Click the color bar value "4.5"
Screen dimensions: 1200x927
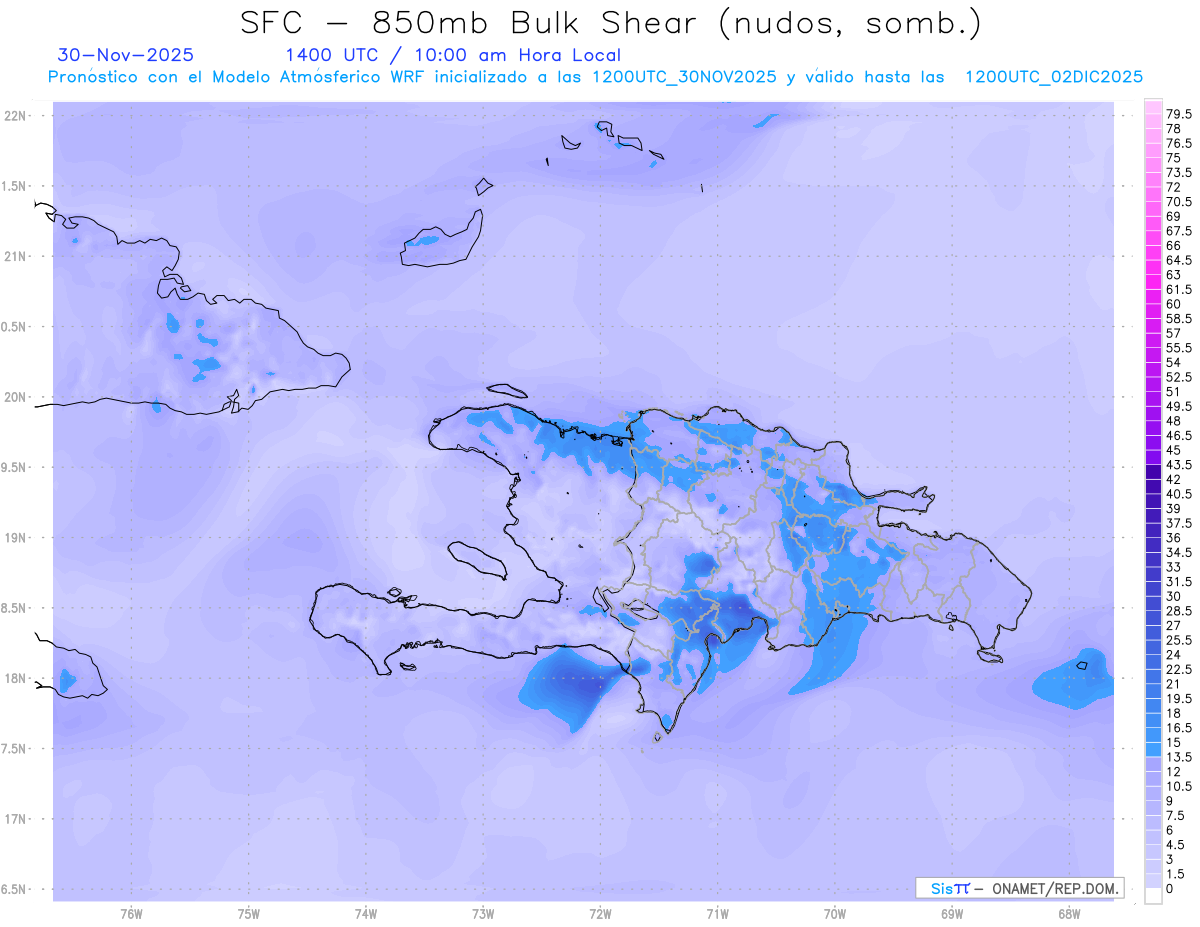[1176, 844]
